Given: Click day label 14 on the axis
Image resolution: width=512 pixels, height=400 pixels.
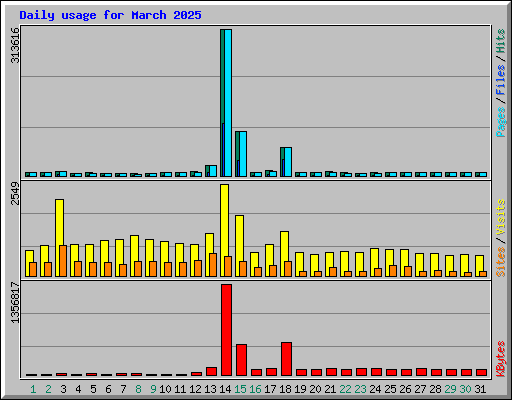Looking at the screenshot, I should pos(225,389).
